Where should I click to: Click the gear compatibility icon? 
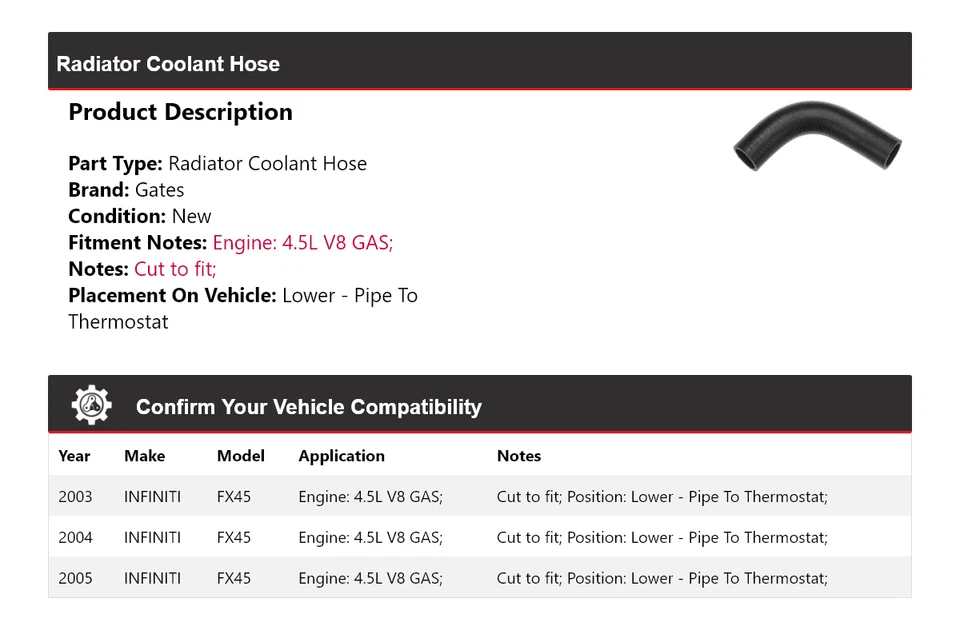tap(91, 405)
